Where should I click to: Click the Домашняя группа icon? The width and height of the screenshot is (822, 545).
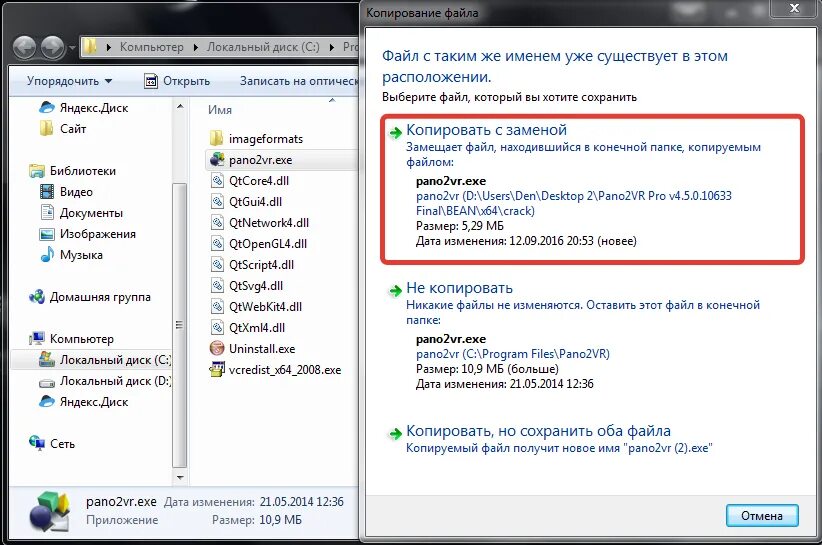click(x=37, y=297)
